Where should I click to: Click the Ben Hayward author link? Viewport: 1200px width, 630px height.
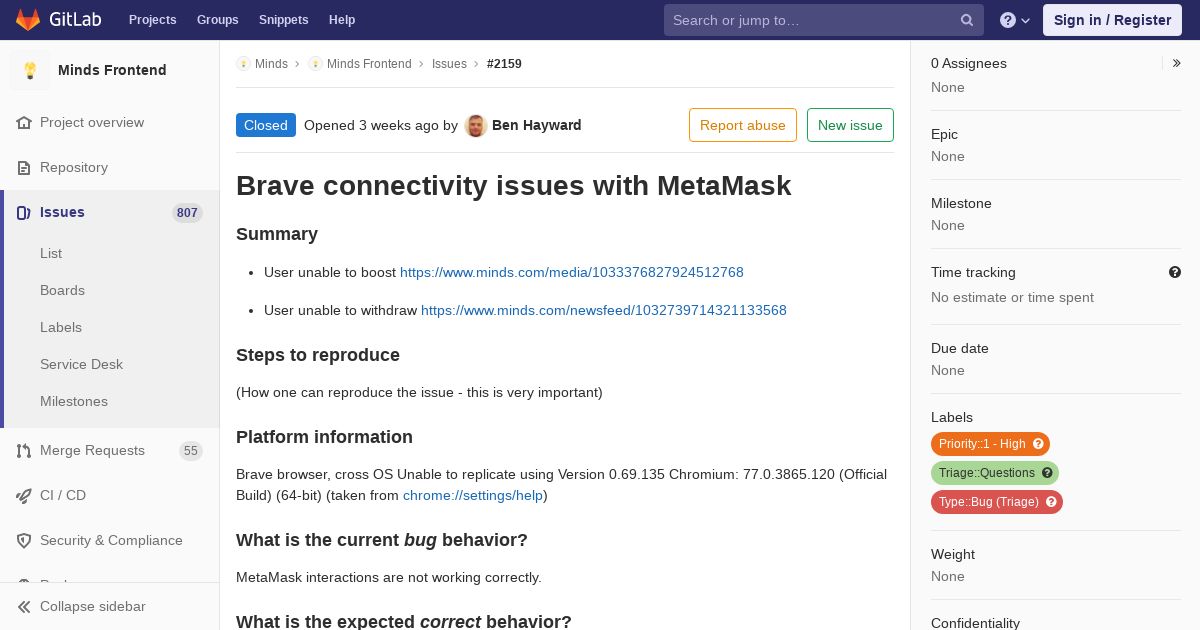click(537, 126)
